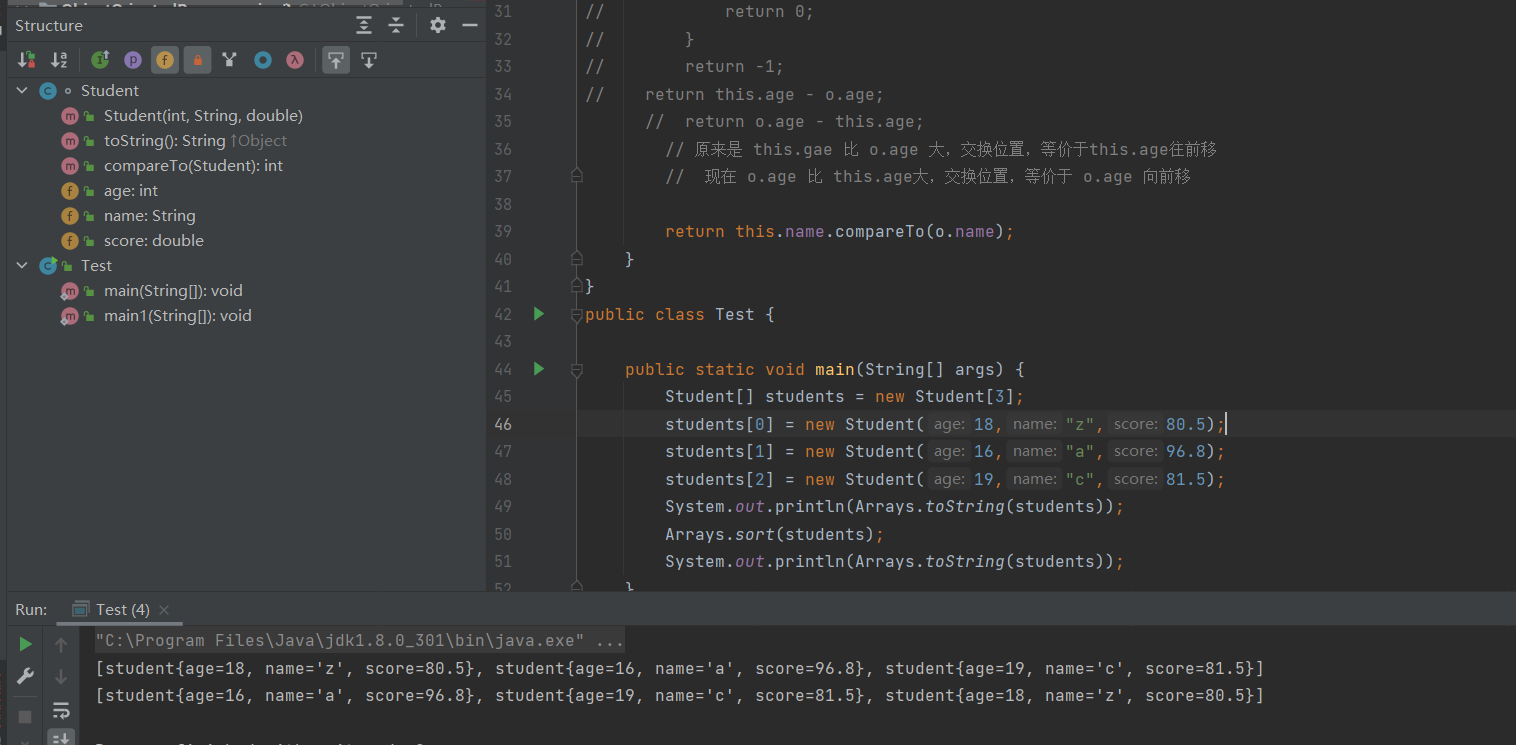Toggle Sort by Visibility in Structure toolbar
The height and width of the screenshot is (745, 1516).
coord(27,60)
